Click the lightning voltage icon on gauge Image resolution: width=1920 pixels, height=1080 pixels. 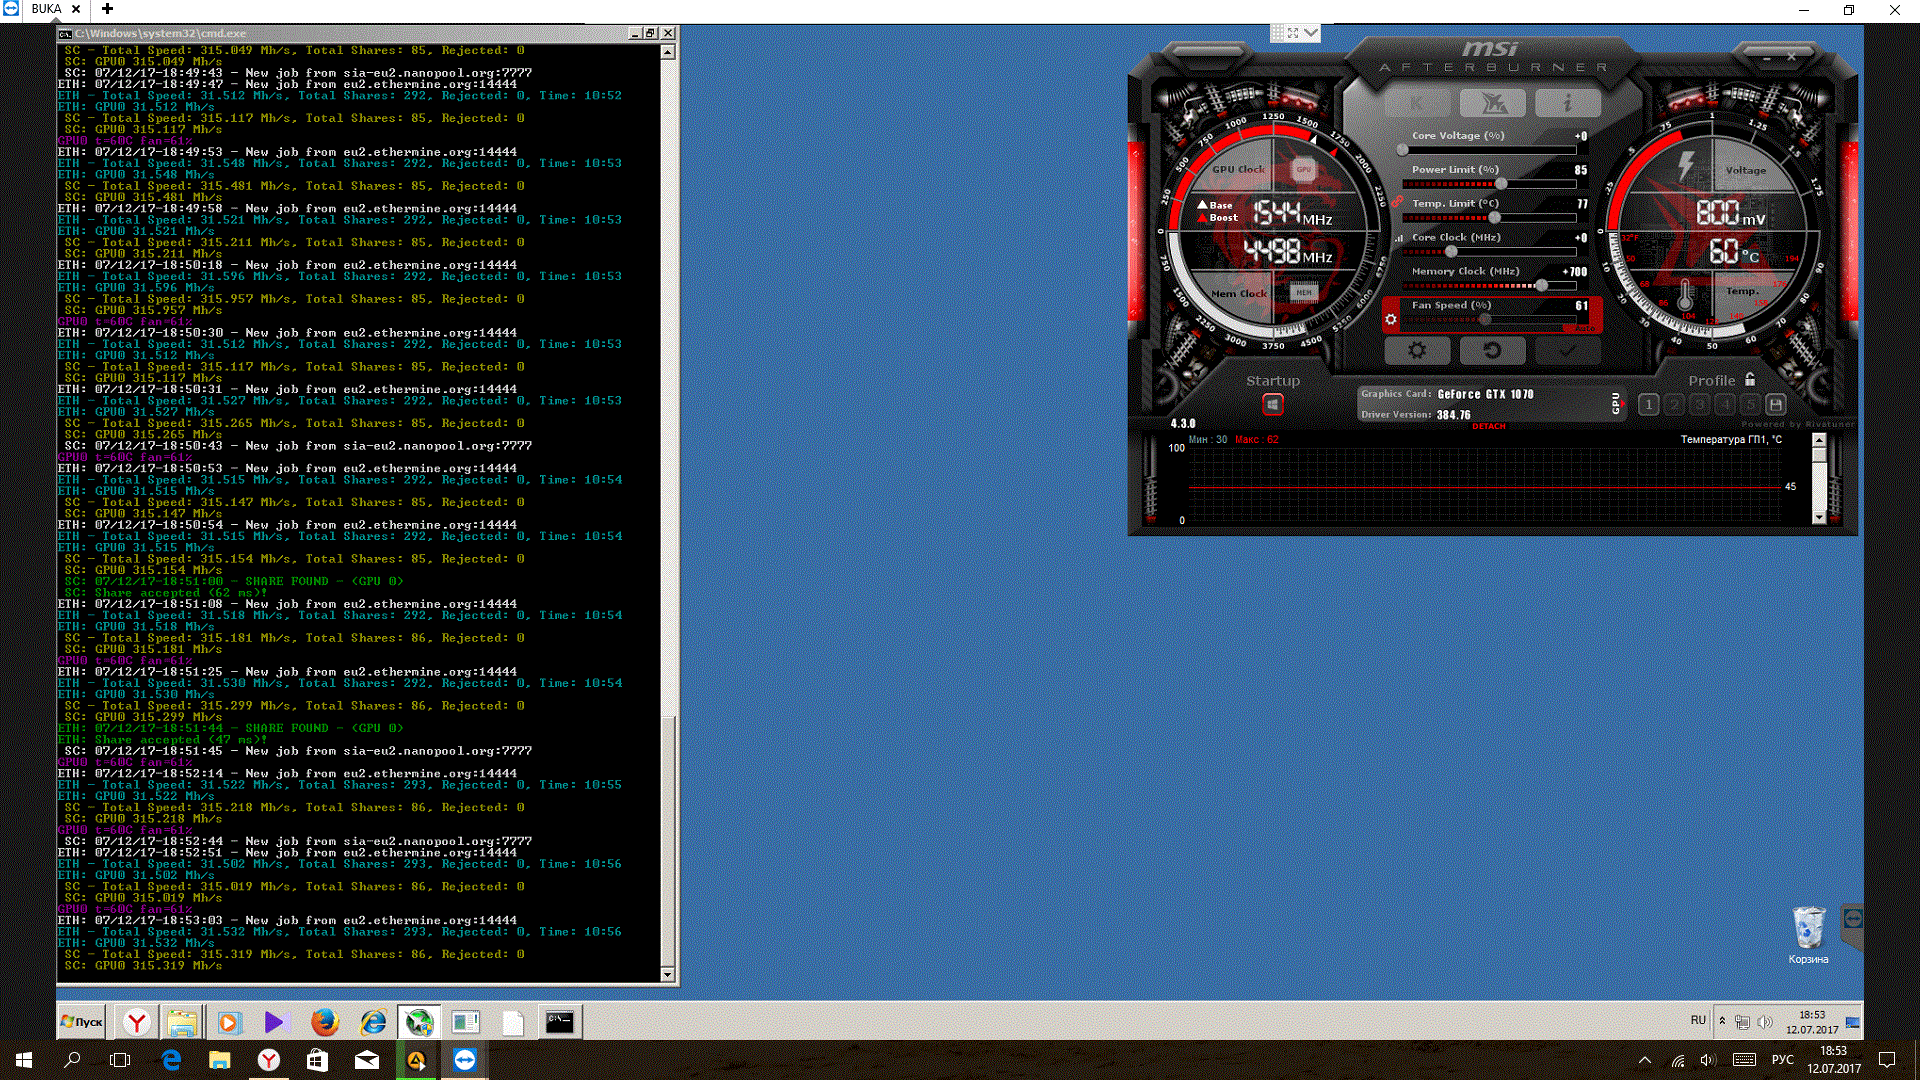point(1686,166)
